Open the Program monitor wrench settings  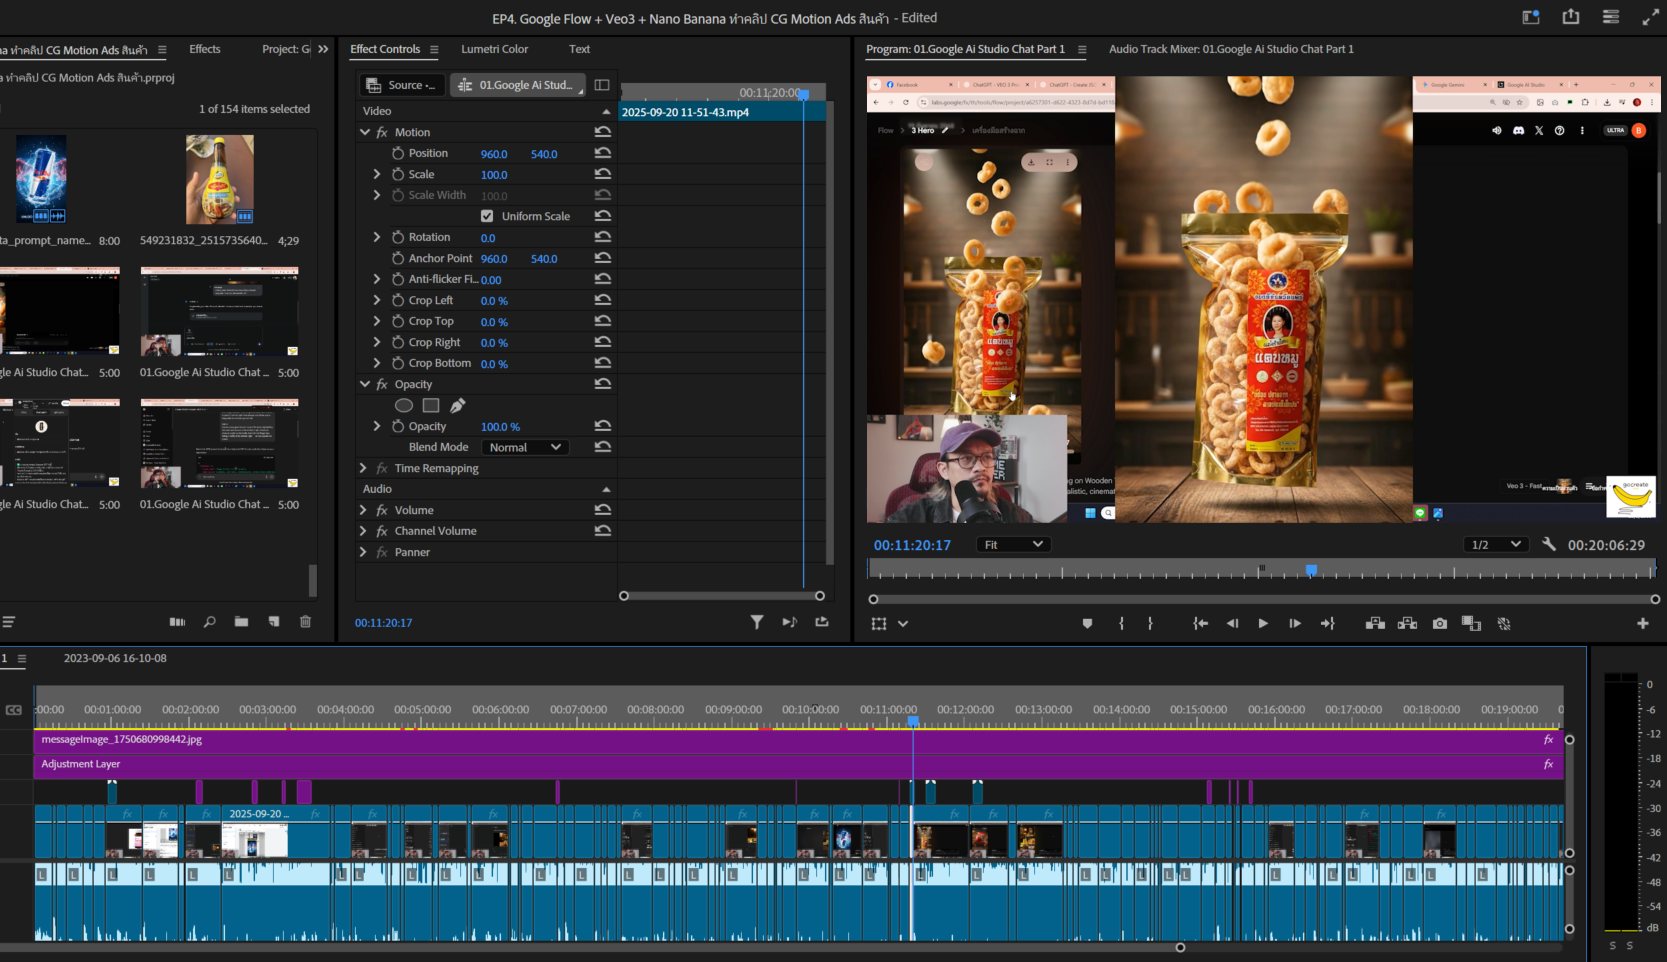(x=1548, y=544)
